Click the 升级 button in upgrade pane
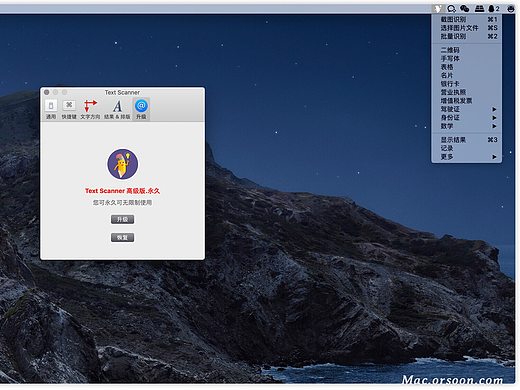Viewport: 520px width, 390px height. pos(122,219)
